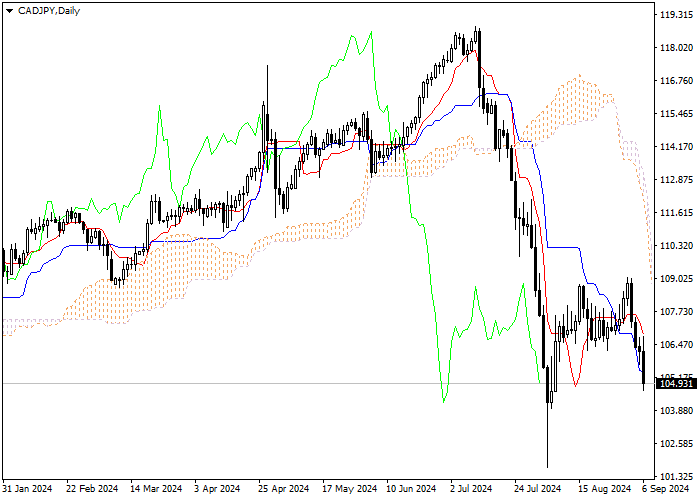Click the current price tag 104.931

coord(676,383)
